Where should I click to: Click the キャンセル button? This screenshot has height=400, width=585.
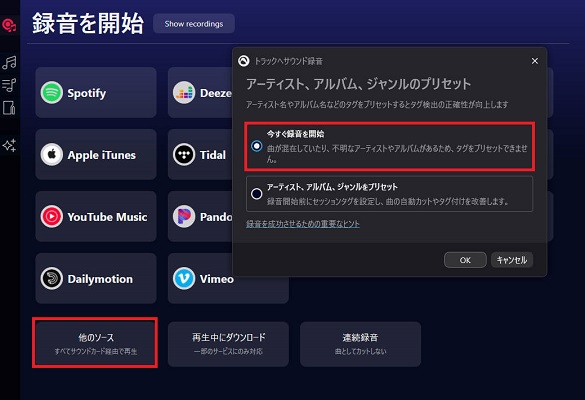coord(512,260)
